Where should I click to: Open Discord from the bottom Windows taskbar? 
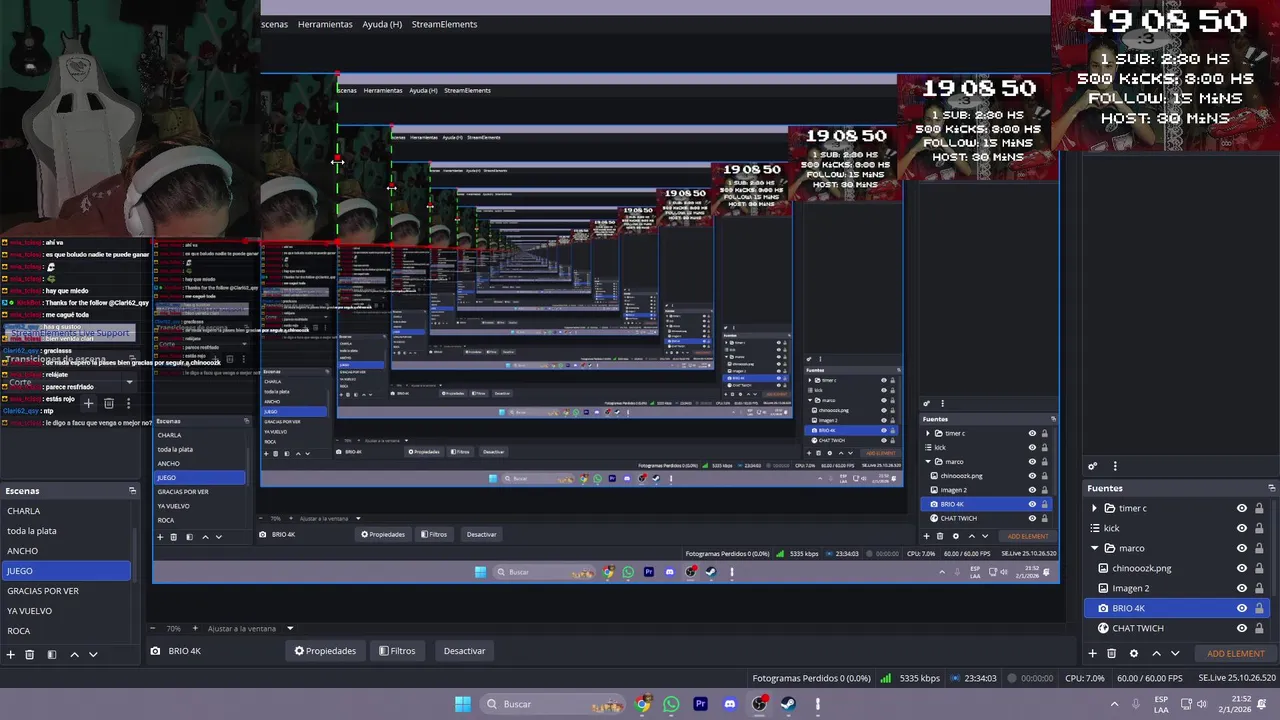pos(730,704)
